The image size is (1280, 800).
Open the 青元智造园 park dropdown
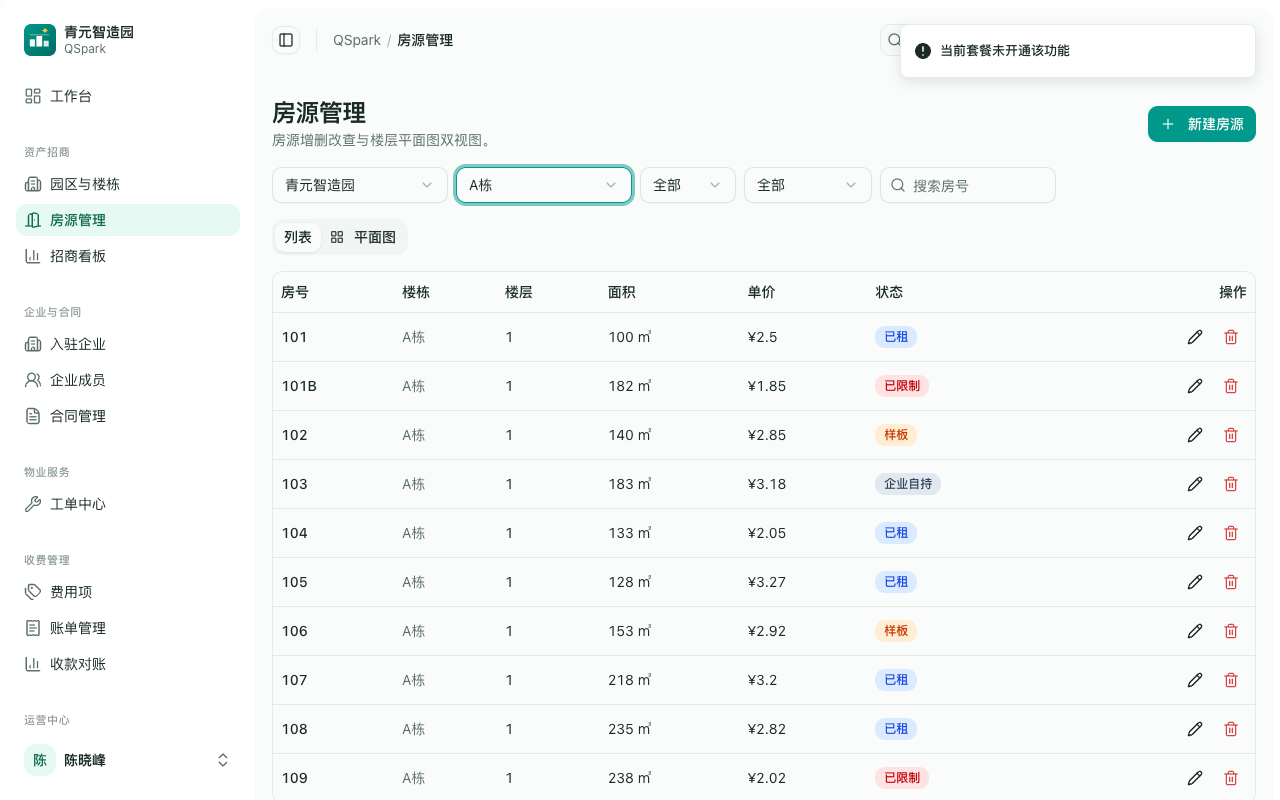tap(360, 185)
